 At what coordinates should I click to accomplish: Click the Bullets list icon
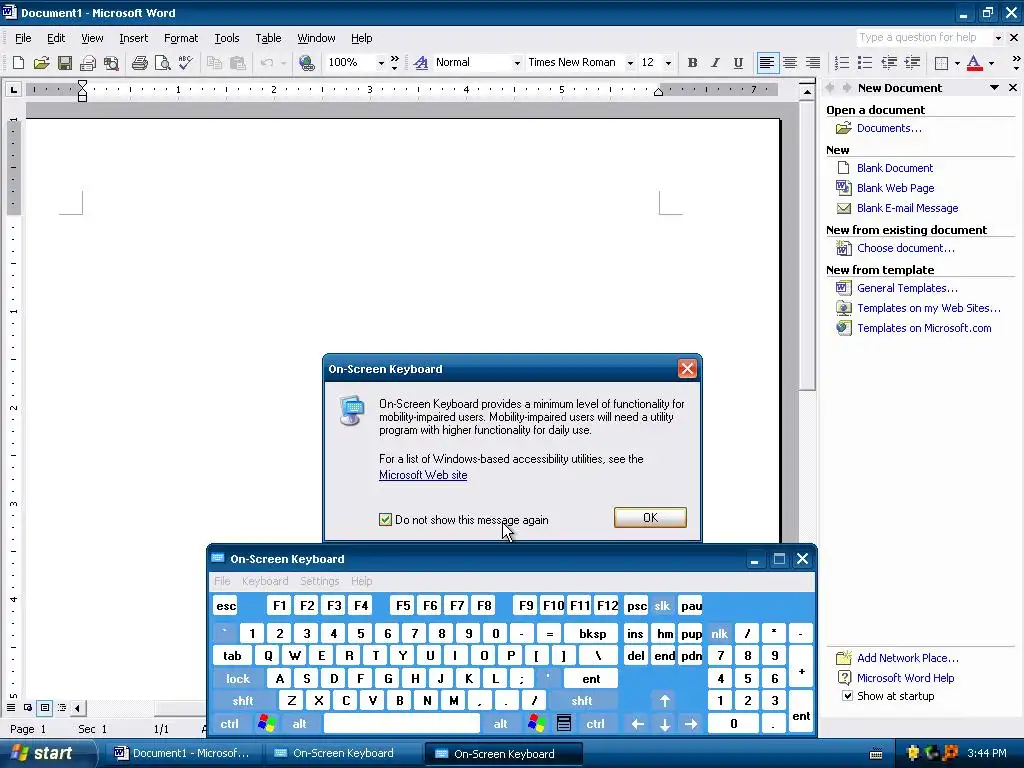[865, 63]
